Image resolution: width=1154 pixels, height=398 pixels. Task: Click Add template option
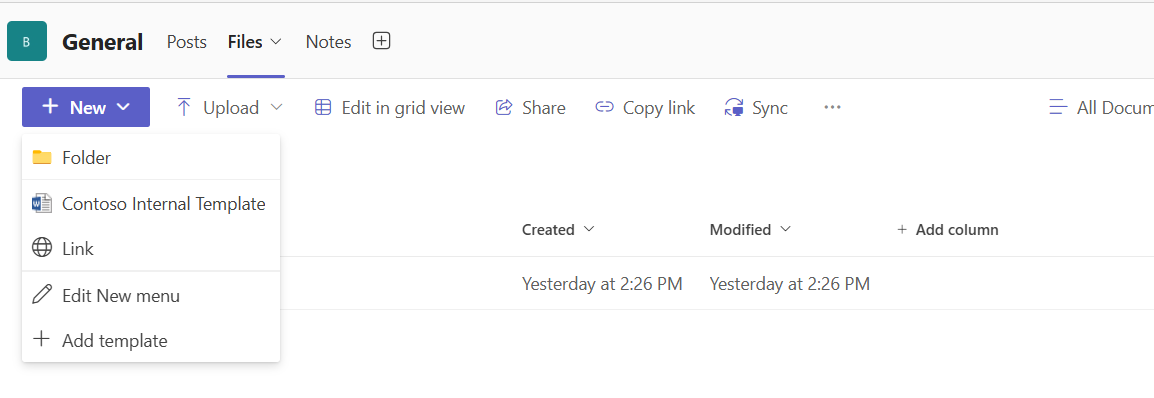(151, 341)
